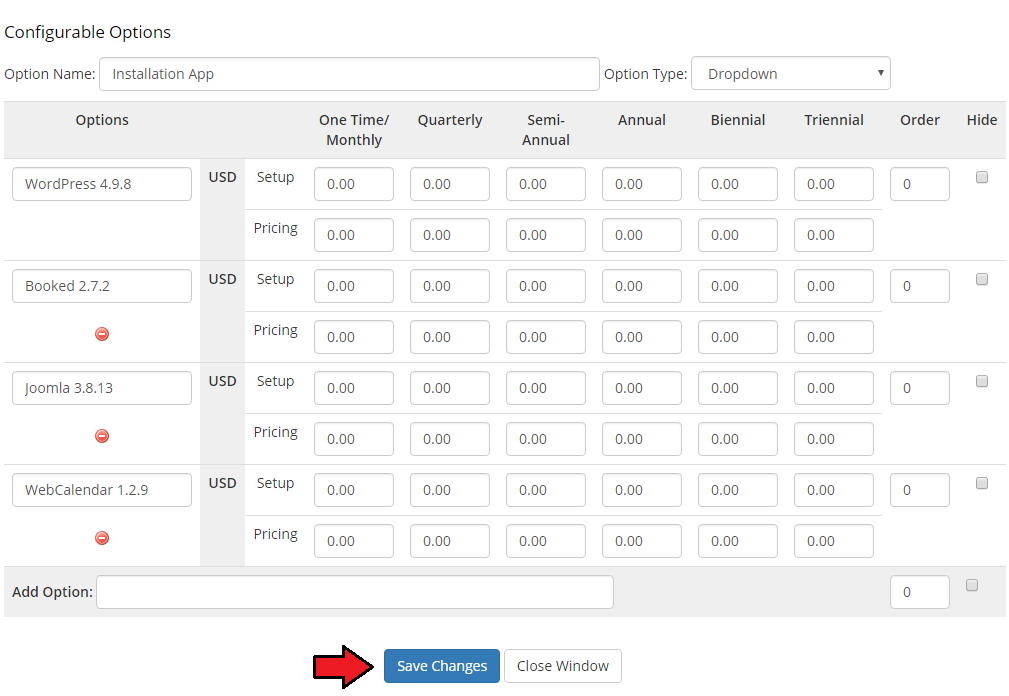Click the 'Triennial' column header
Viewport: 1009px width, 696px height.
click(834, 120)
